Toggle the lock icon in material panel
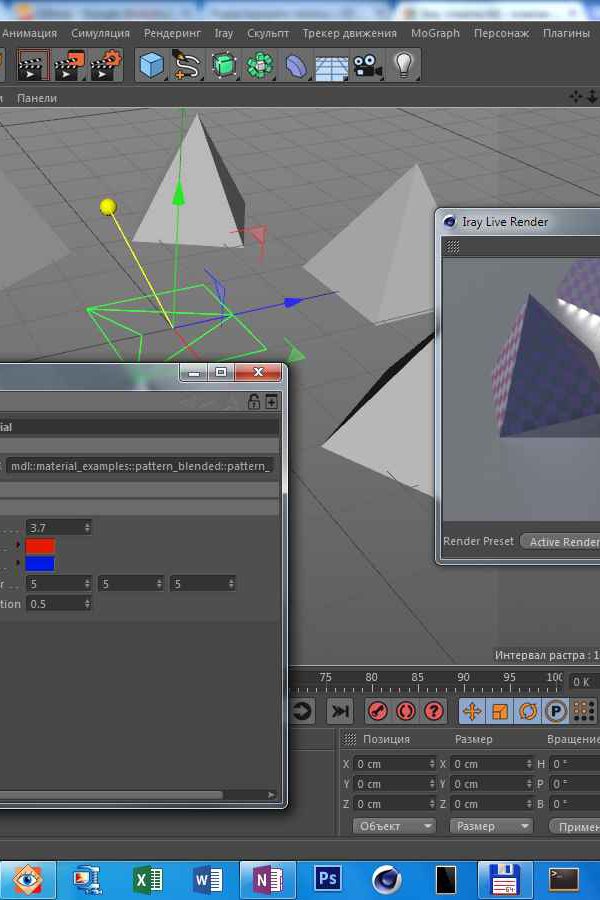Viewport: 600px width, 900px height. point(254,401)
